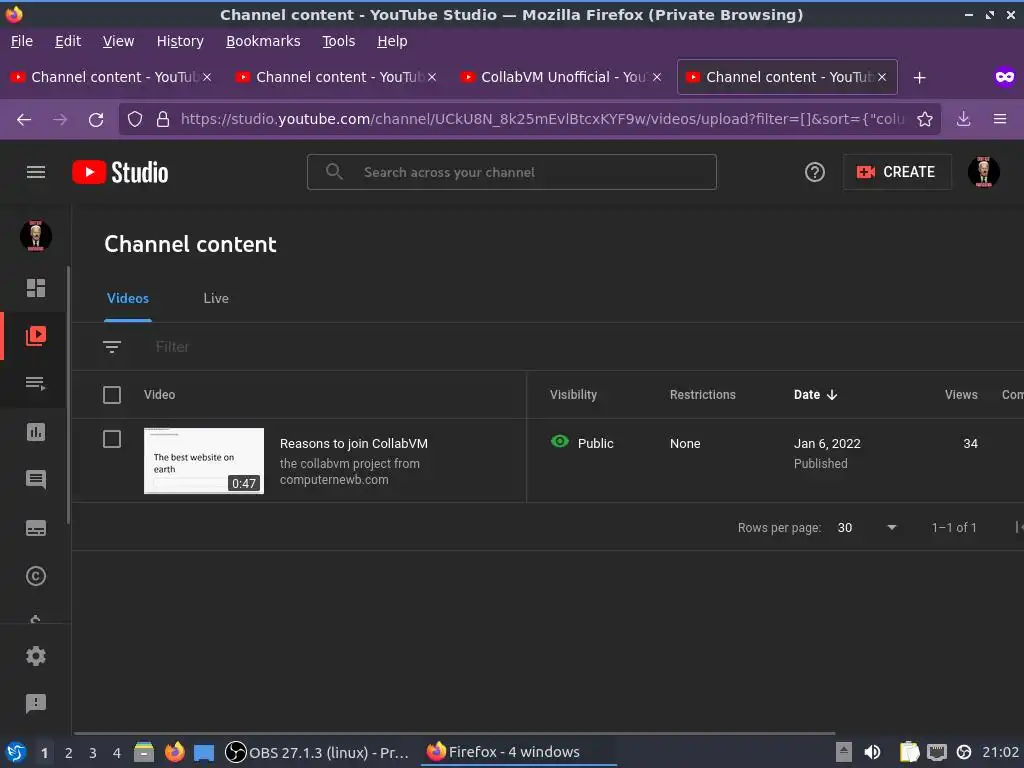Open the OBS 27.1.3 taskbar entry
The image size is (1024, 768).
(317, 752)
